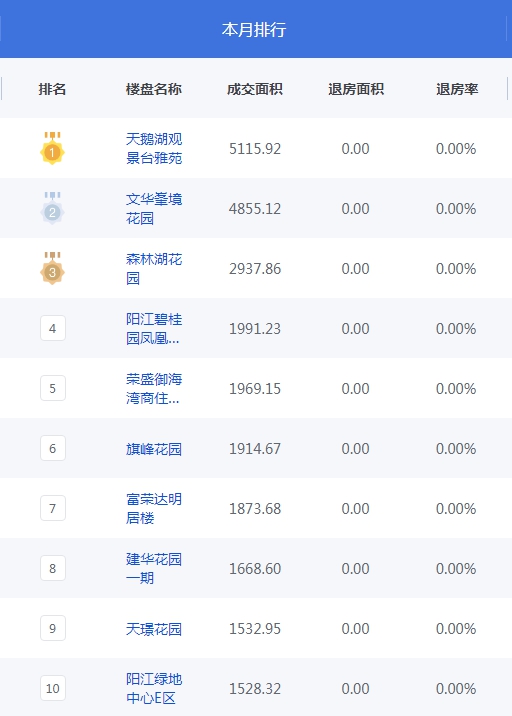Open the 荣盛御海湾商住... property link

154,388
